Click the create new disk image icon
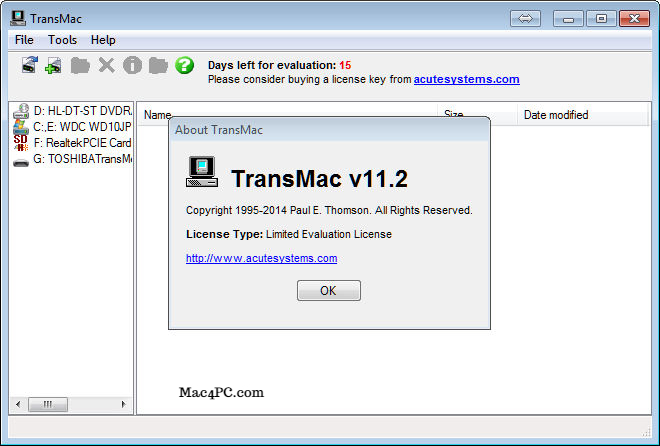This screenshot has width=660, height=446. pos(53,66)
